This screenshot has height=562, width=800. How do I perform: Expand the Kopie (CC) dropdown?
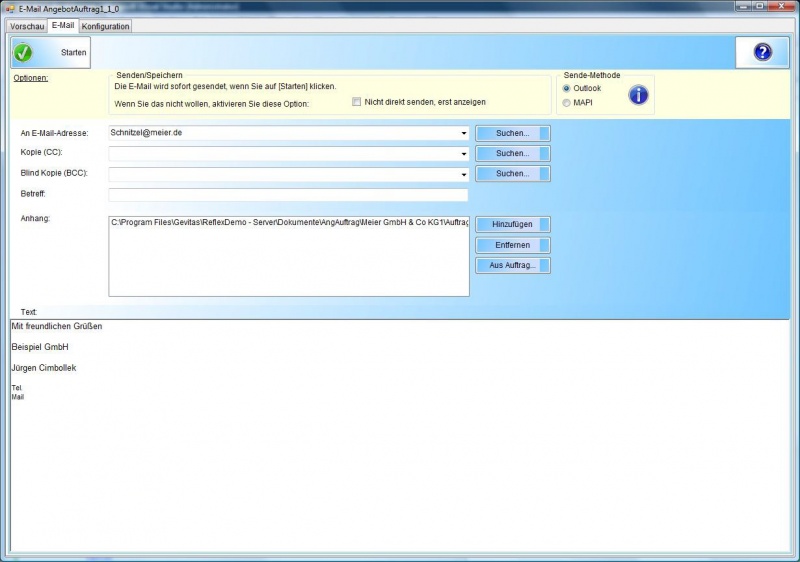[464, 154]
